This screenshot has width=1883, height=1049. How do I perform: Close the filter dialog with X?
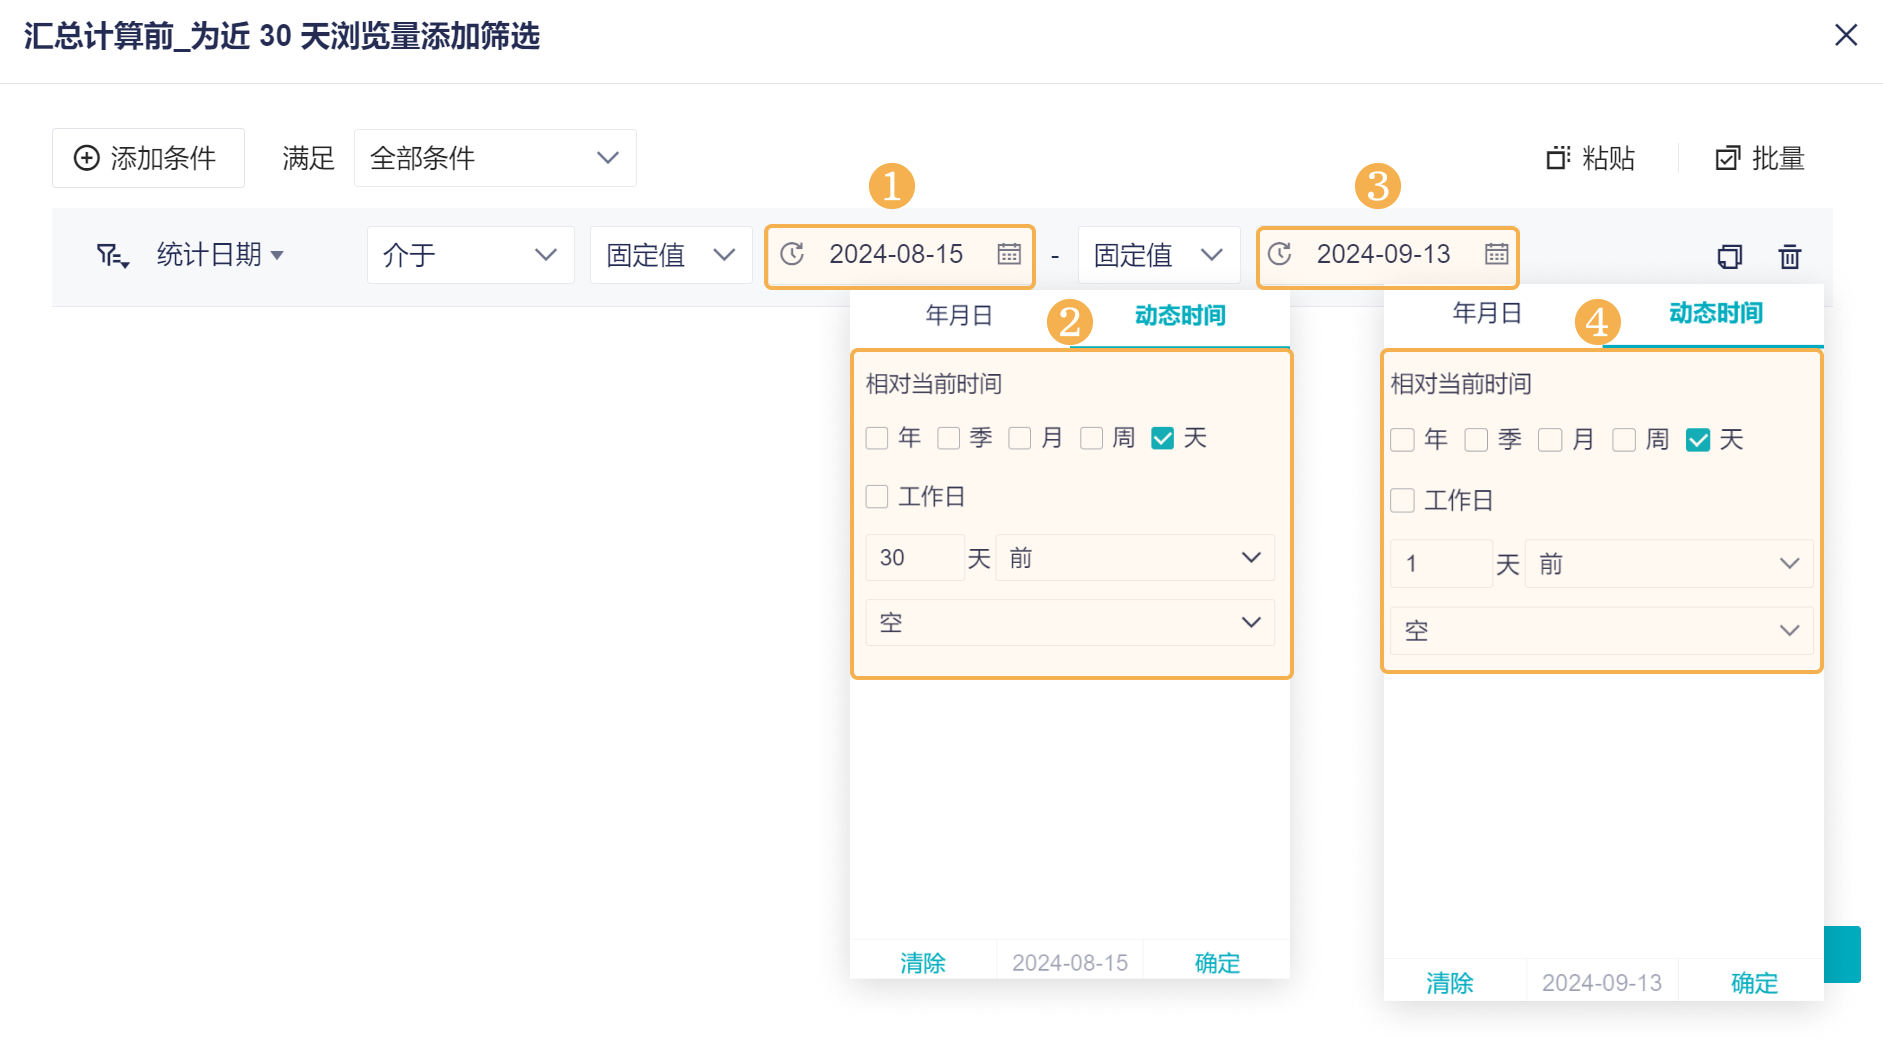click(1846, 35)
